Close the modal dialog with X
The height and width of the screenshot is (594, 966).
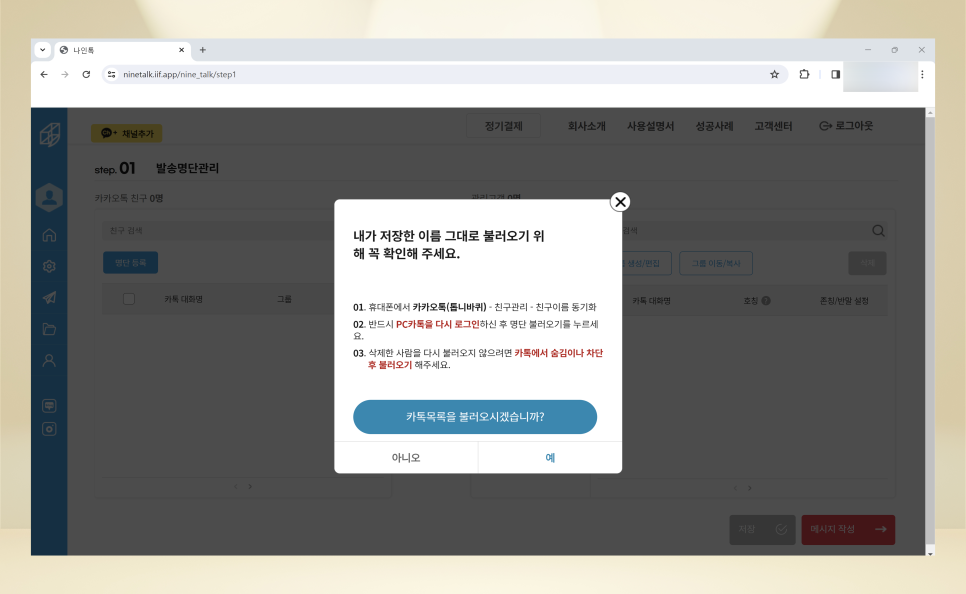pos(620,201)
